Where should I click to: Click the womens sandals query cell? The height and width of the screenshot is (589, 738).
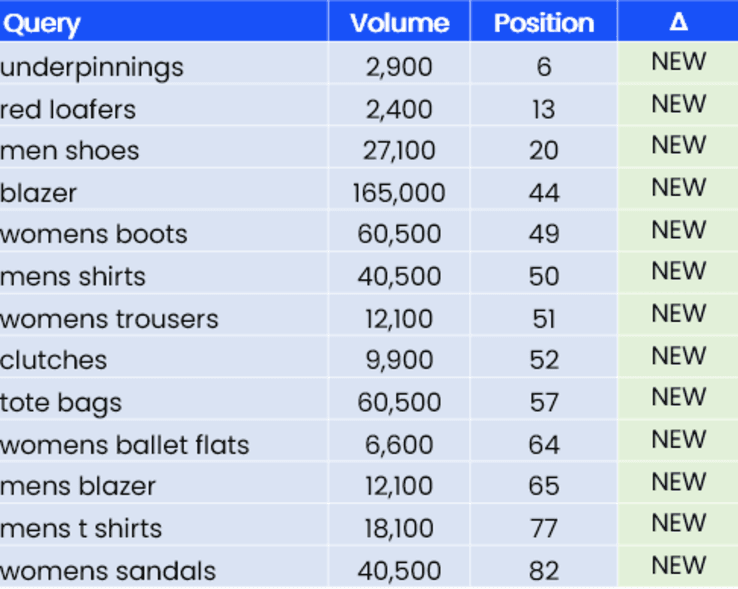pyautogui.click(x=108, y=571)
